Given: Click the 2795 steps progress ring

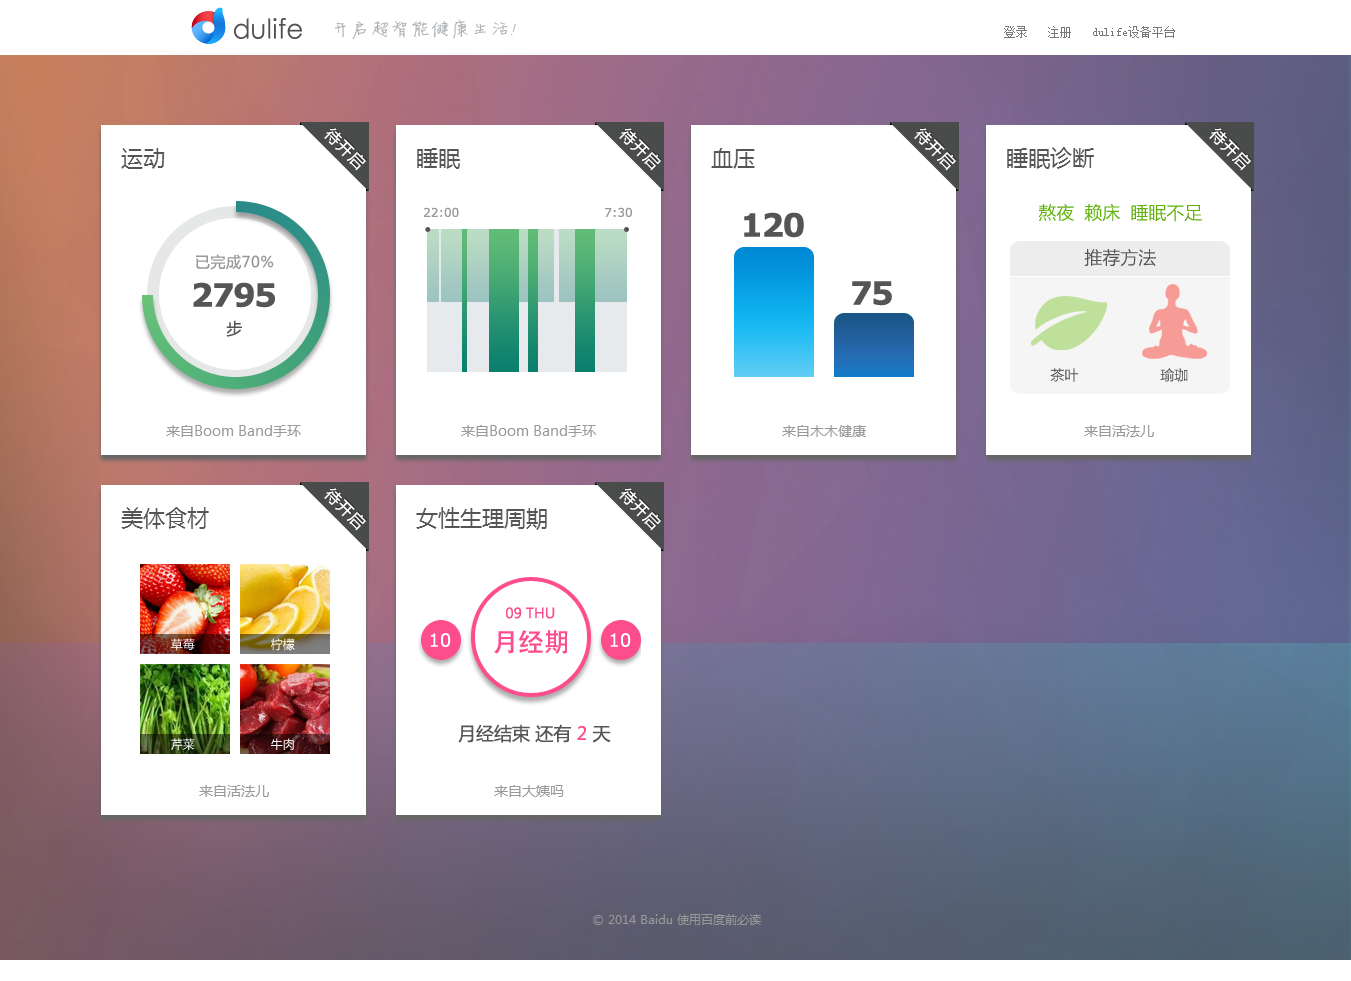Looking at the screenshot, I should [x=235, y=295].
